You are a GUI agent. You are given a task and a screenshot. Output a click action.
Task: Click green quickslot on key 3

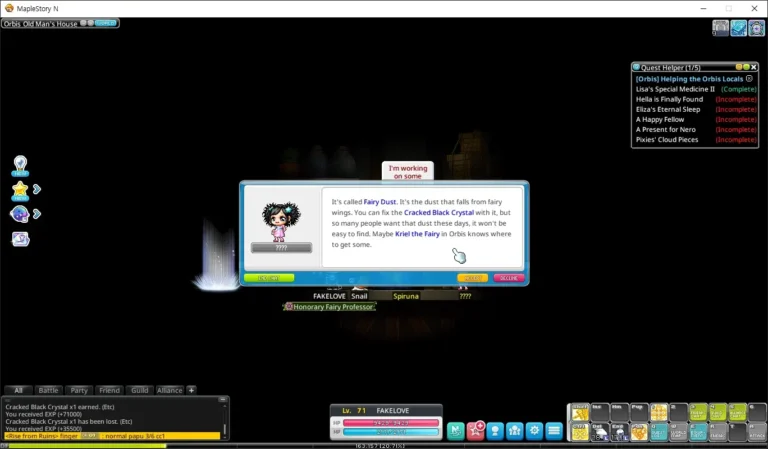click(698, 412)
